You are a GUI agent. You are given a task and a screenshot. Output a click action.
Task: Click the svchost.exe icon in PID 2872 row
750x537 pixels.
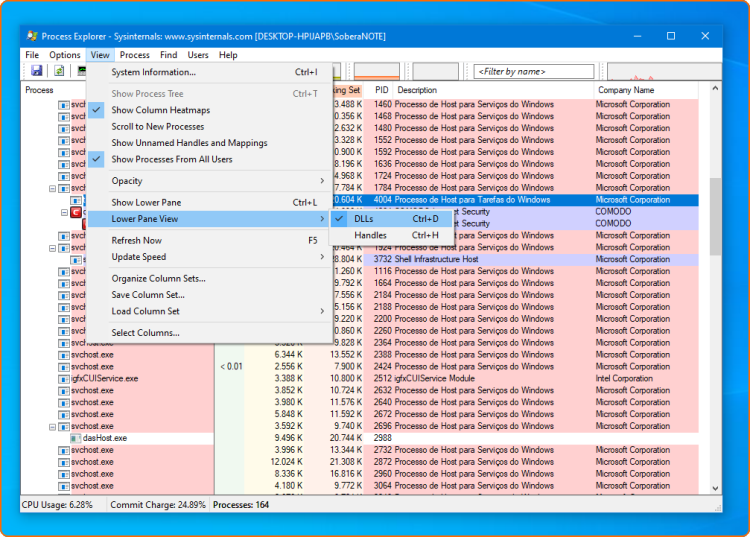pos(64,462)
